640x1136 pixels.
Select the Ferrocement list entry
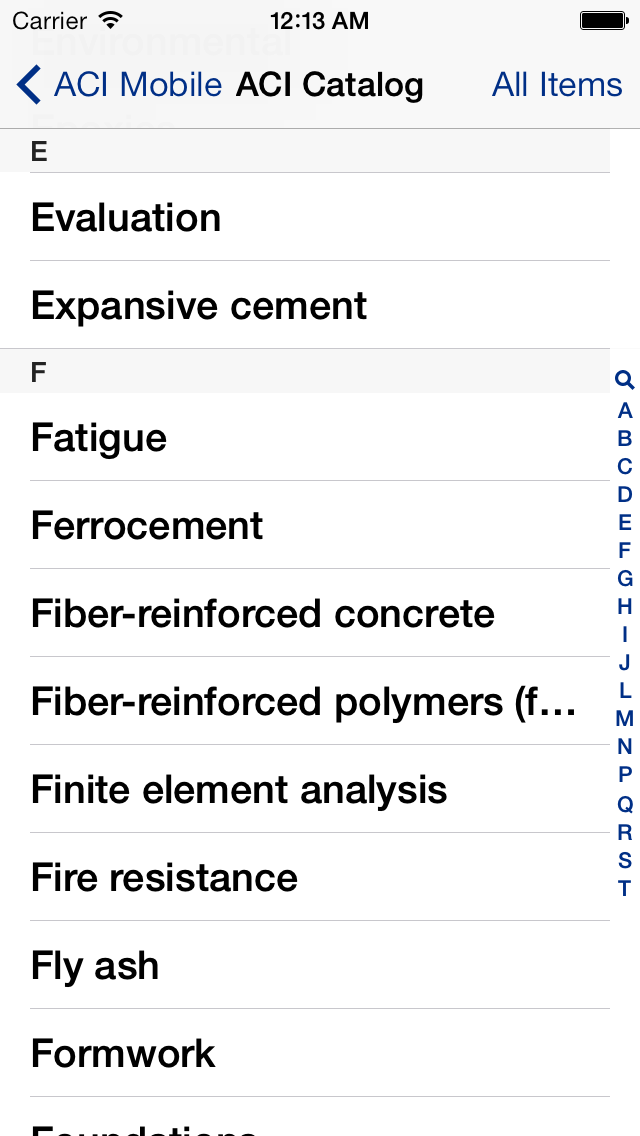tap(305, 525)
